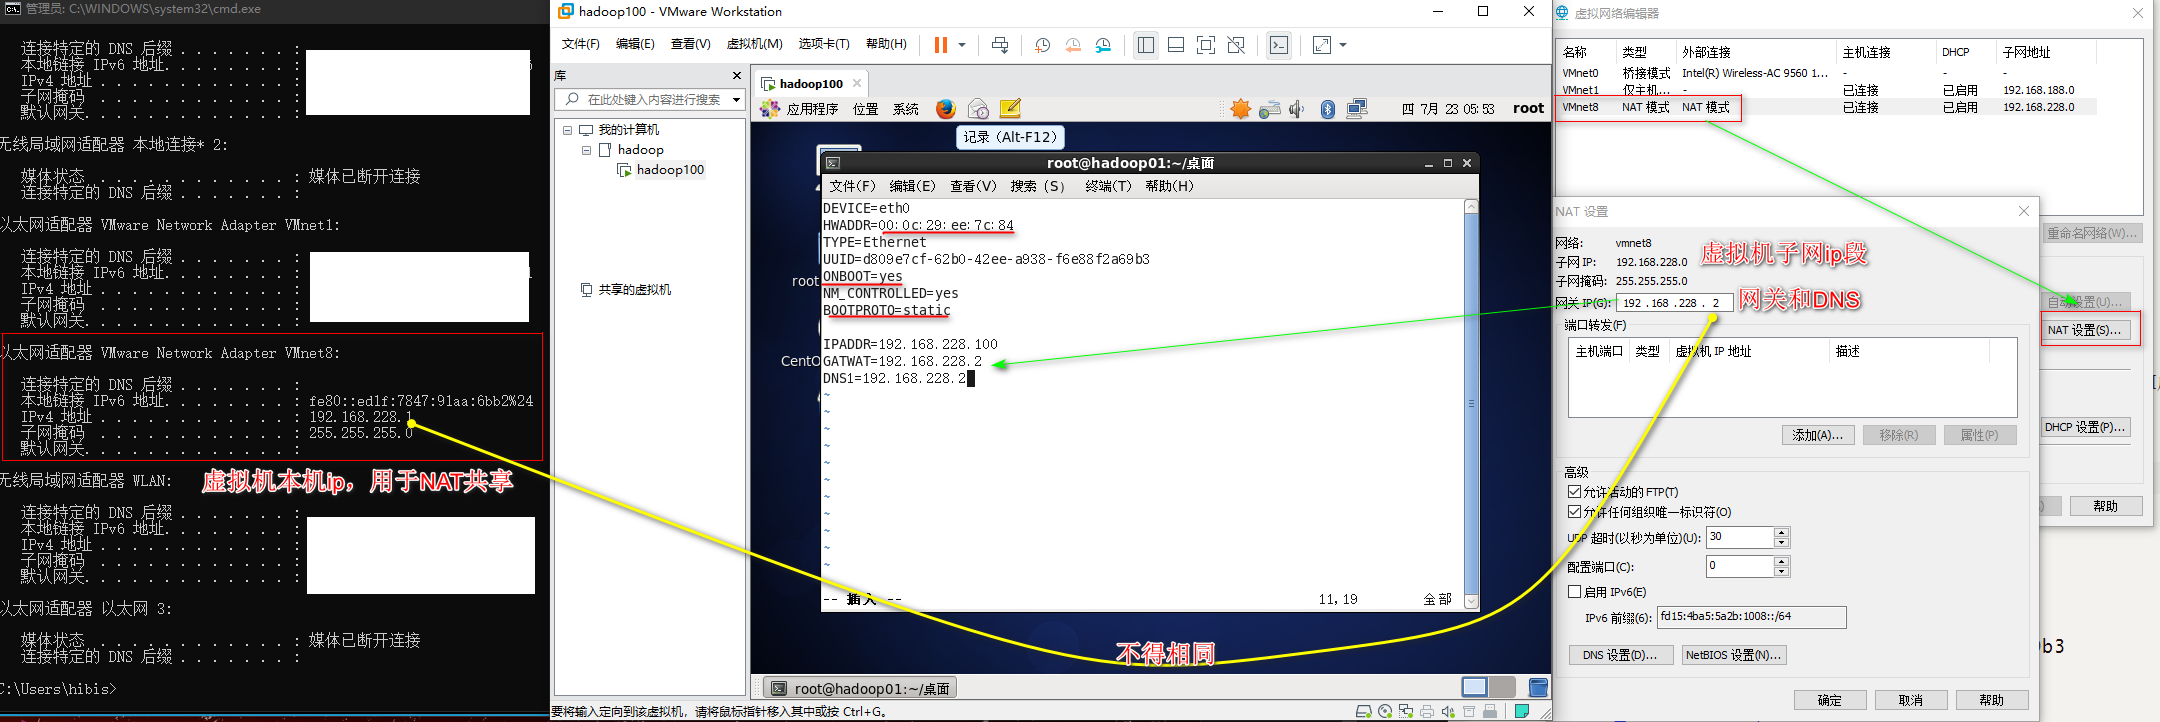
Task: Collapse the 我的计算机 tree node
Action: pos(567,130)
